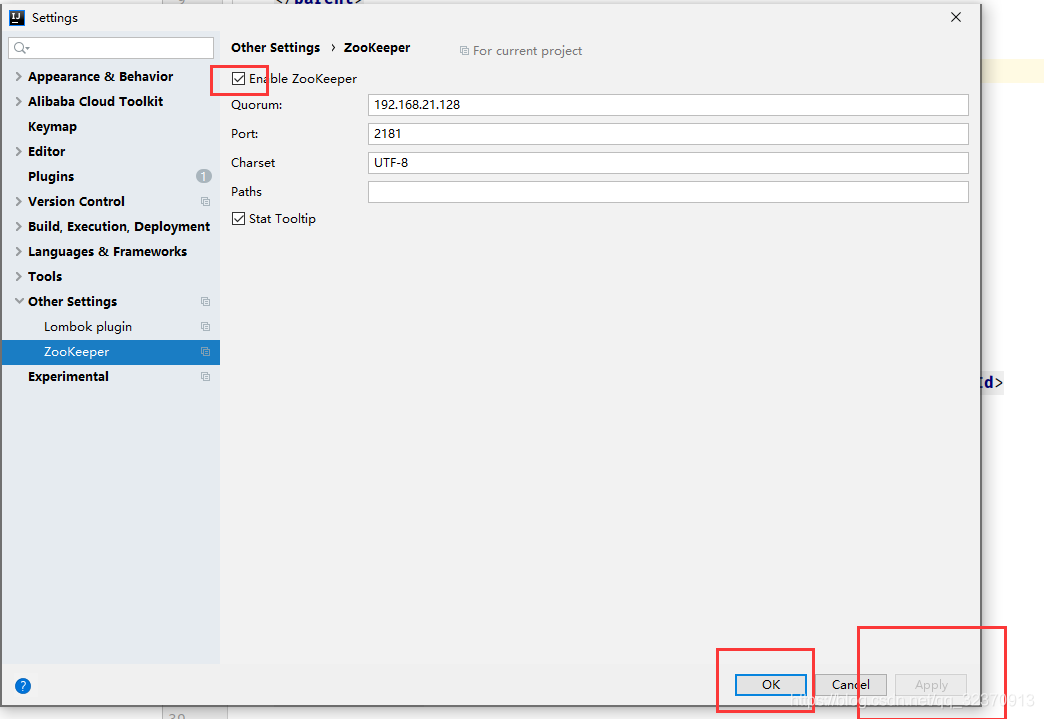1044x719 pixels.
Task: Open the Keymap settings page
Action: [52, 126]
